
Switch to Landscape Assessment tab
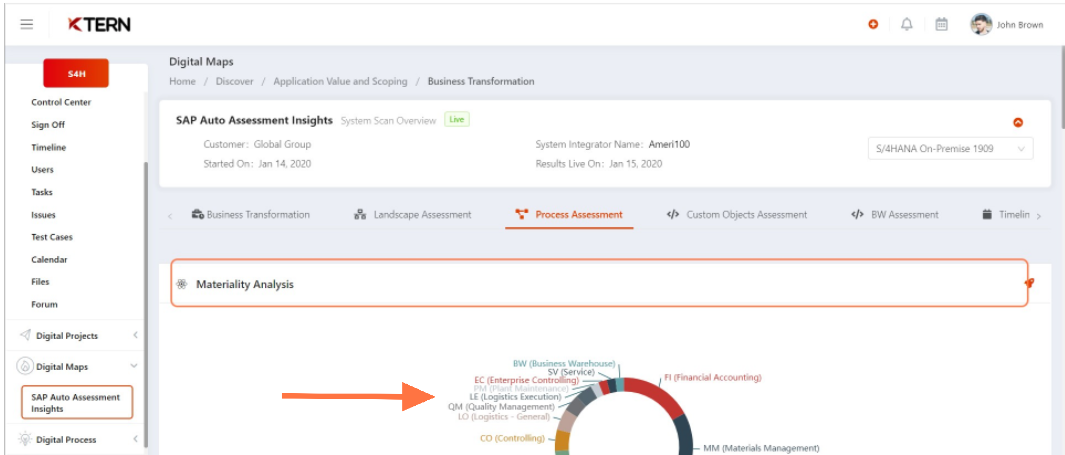click(x=413, y=215)
